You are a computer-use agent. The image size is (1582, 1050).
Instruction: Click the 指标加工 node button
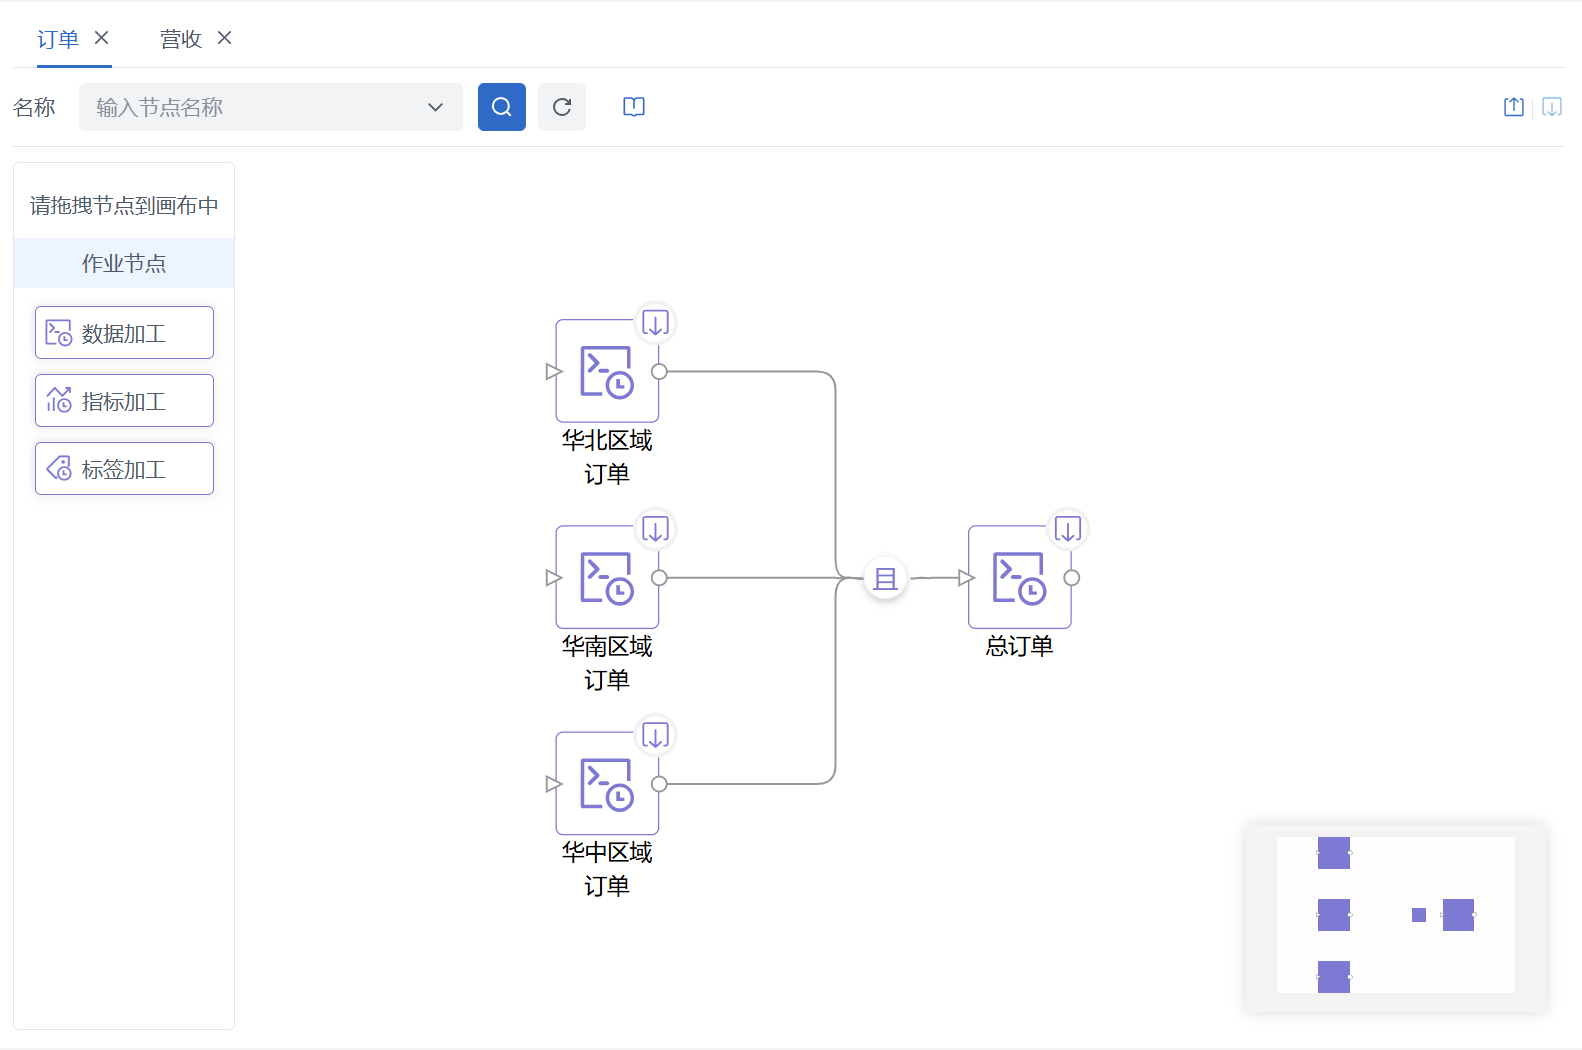pos(124,401)
